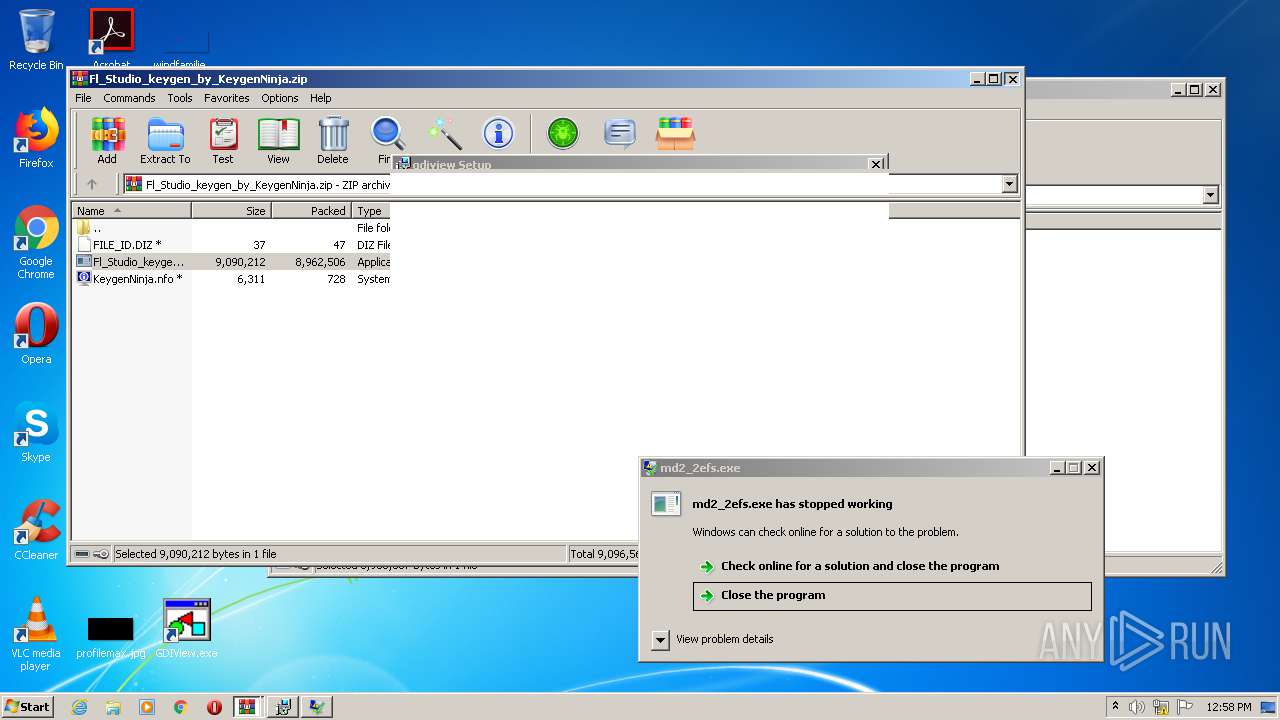Run Test on the archive

[223, 141]
